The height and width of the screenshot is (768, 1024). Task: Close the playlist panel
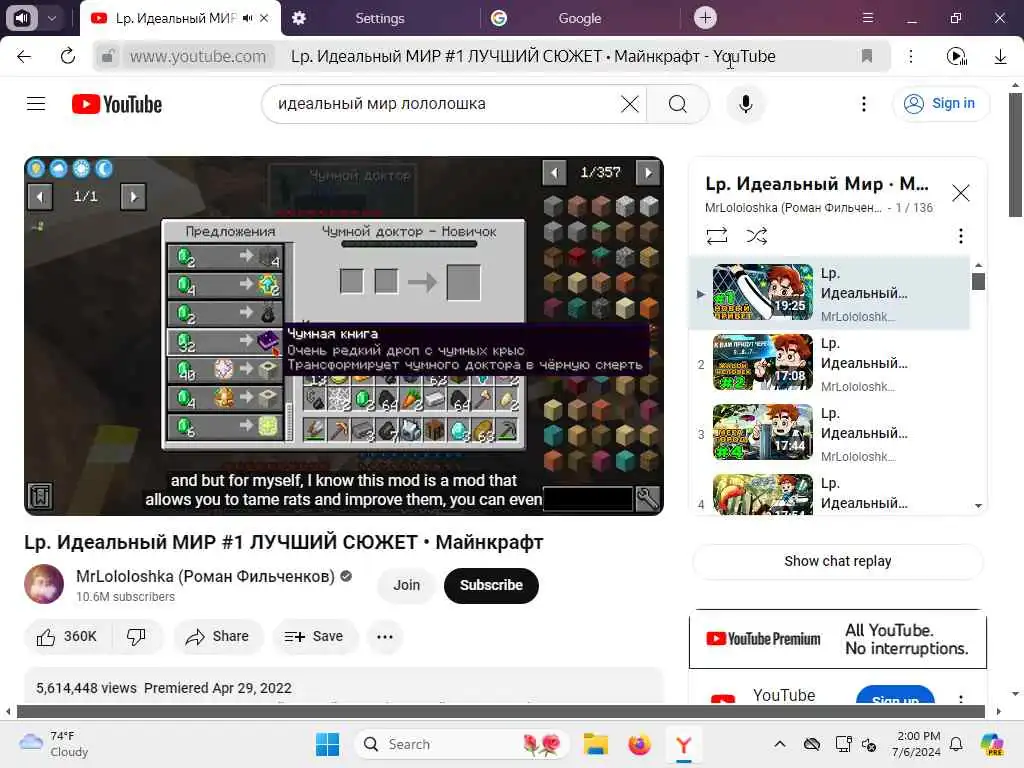(x=960, y=193)
